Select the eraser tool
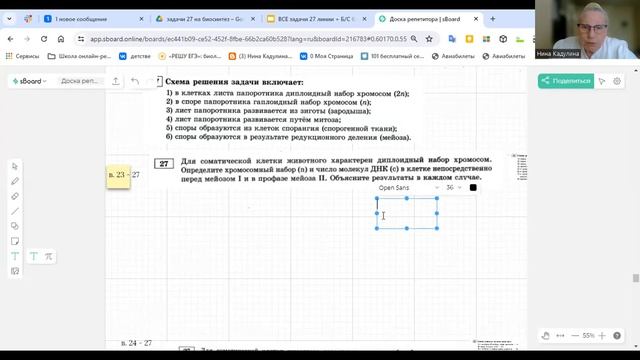This screenshot has width=640, height=360. [x=15, y=196]
